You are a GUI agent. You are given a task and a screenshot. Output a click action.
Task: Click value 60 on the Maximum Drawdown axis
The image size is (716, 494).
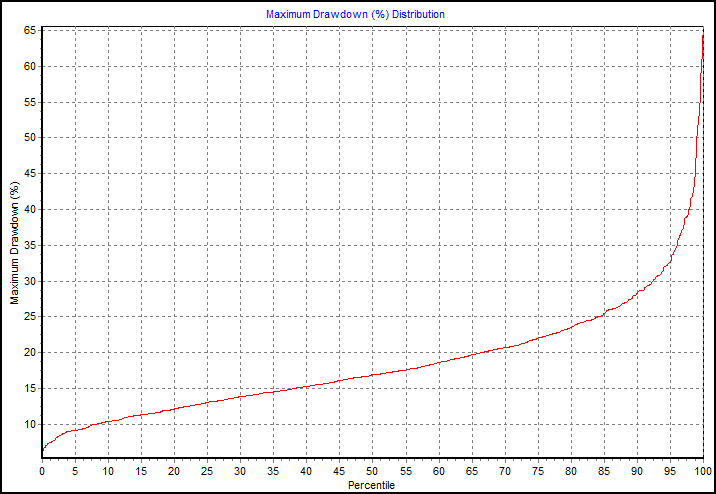click(30, 66)
